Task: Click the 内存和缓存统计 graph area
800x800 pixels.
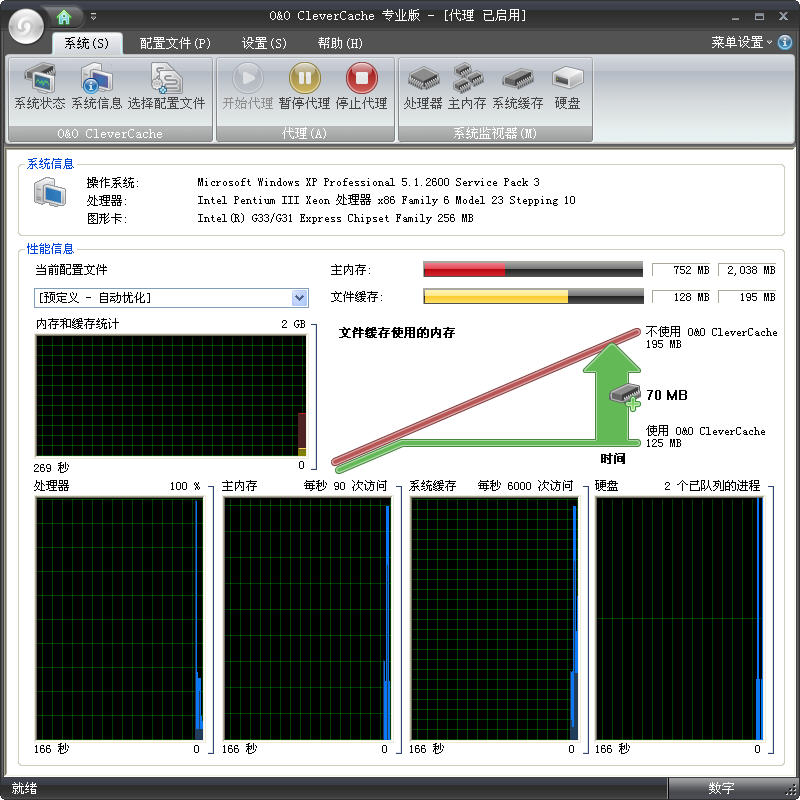Action: (x=170, y=395)
